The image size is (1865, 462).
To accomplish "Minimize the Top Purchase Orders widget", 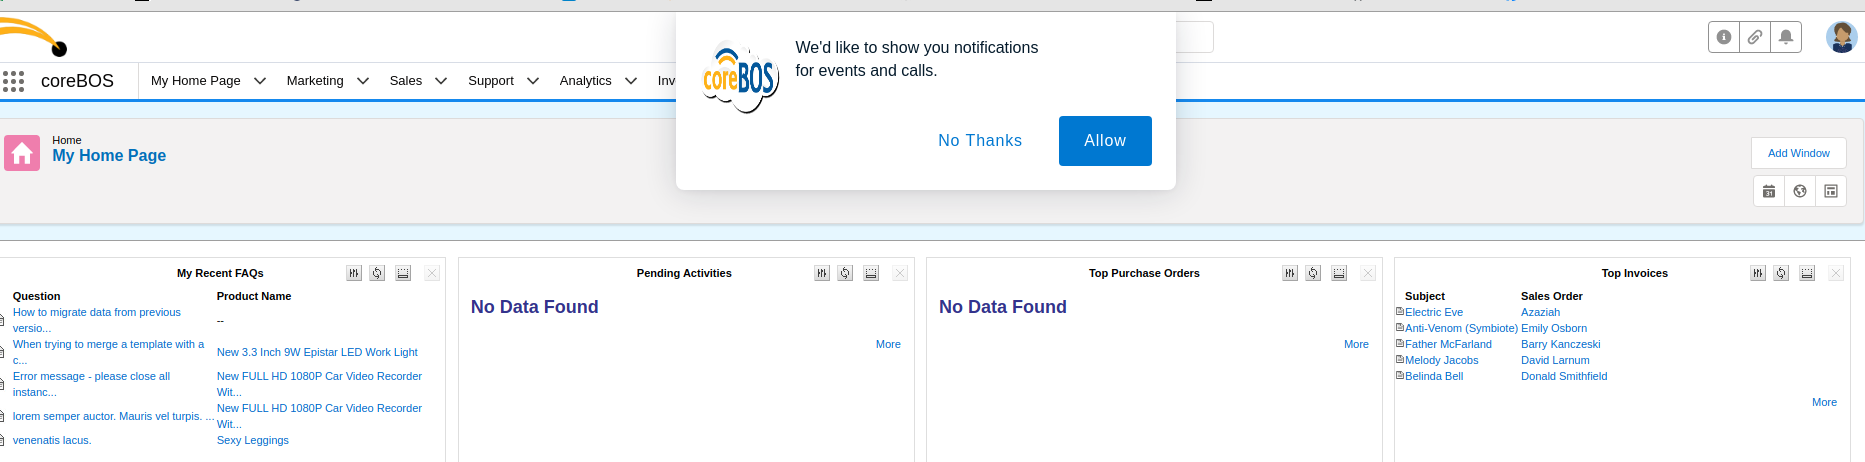I will pyautogui.click(x=1339, y=273).
